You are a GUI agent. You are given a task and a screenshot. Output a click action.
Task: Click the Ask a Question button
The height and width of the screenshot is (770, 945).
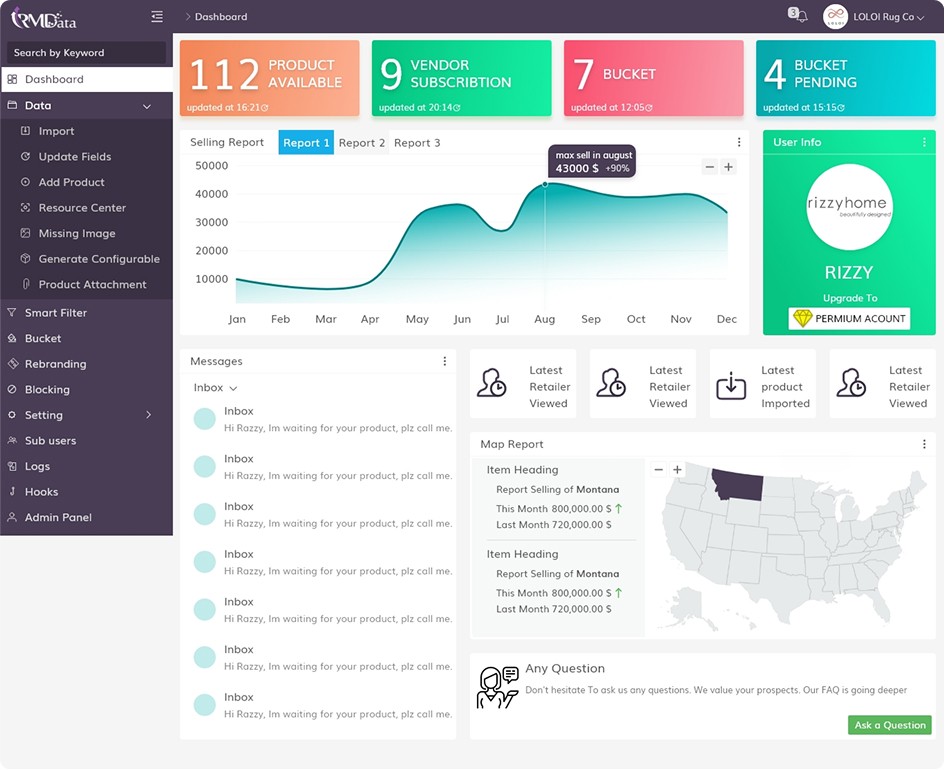(890, 725)
